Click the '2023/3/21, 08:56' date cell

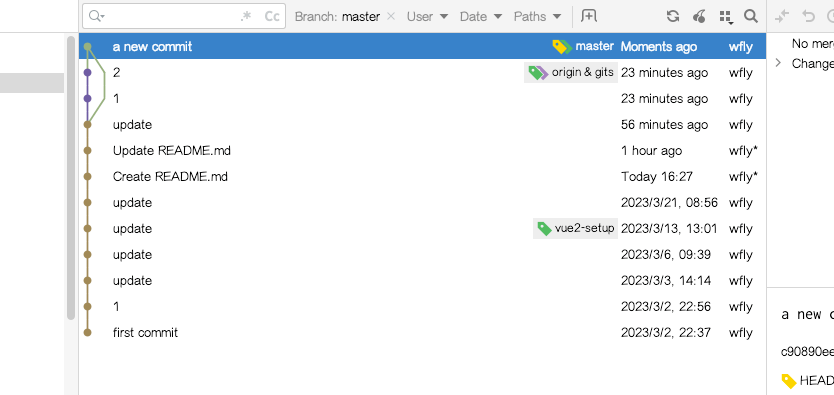pyautogui.click(x=669, y=203)
